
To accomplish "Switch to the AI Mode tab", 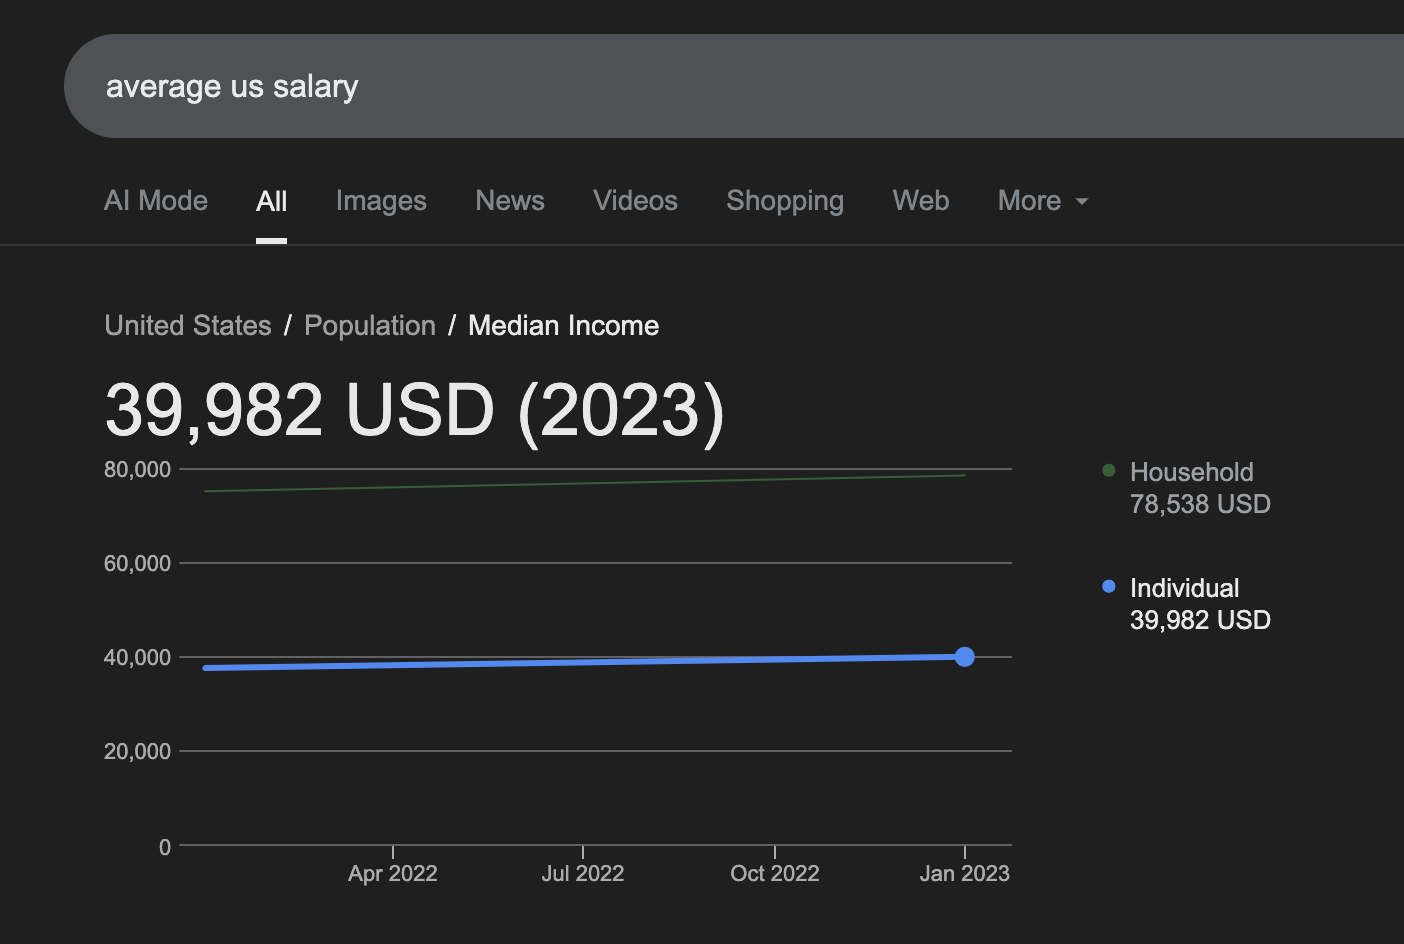I will 156,201.
